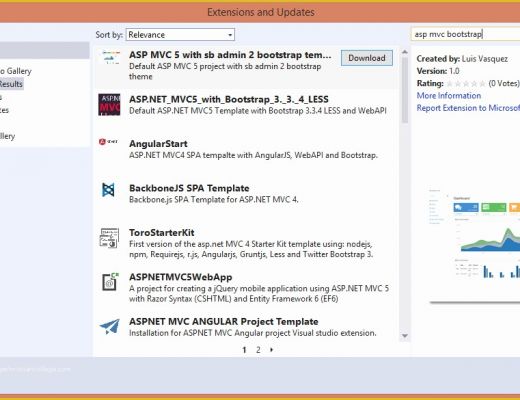
Task: Click the results list scrollbar thumb
Action: (405, 90)
